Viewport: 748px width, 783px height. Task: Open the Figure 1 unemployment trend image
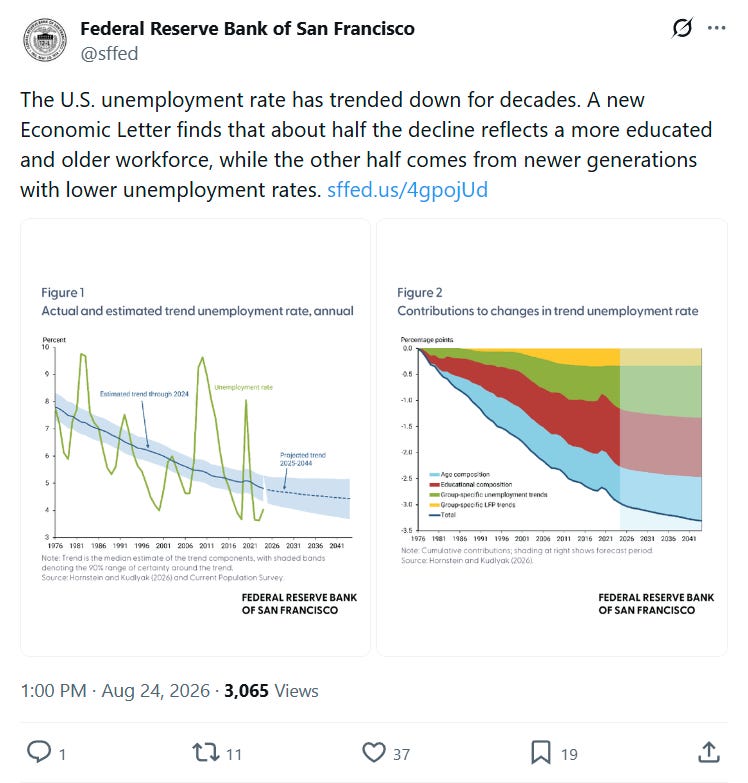pyautogui.click(x=195, y=437)
